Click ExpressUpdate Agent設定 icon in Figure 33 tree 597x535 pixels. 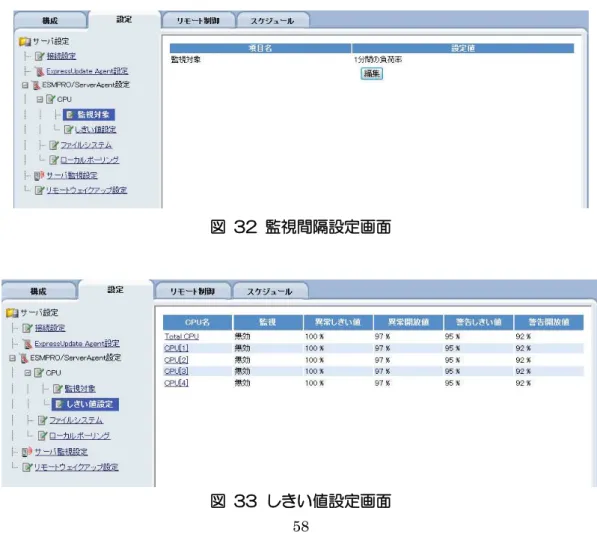click(x=27, y=343)
